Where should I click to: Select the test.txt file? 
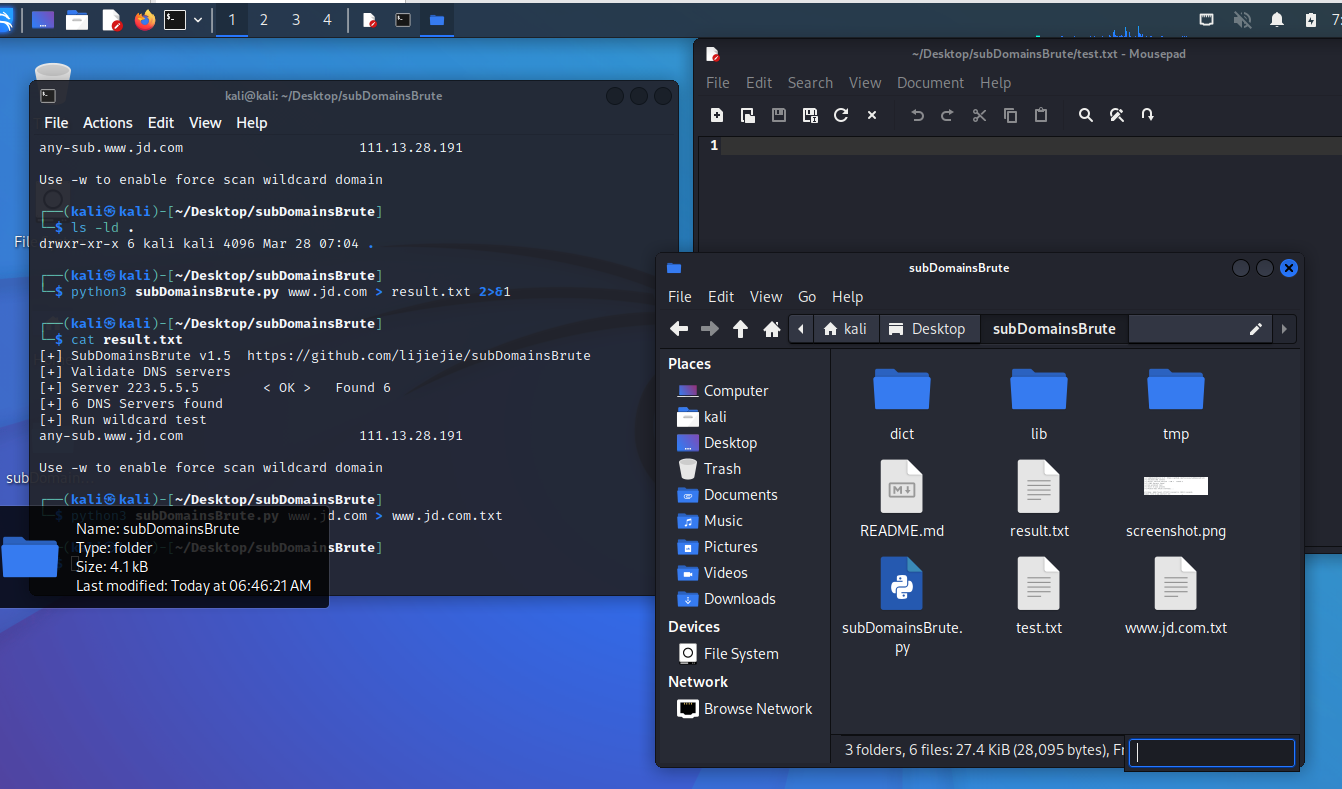(x=1039, y=583)
